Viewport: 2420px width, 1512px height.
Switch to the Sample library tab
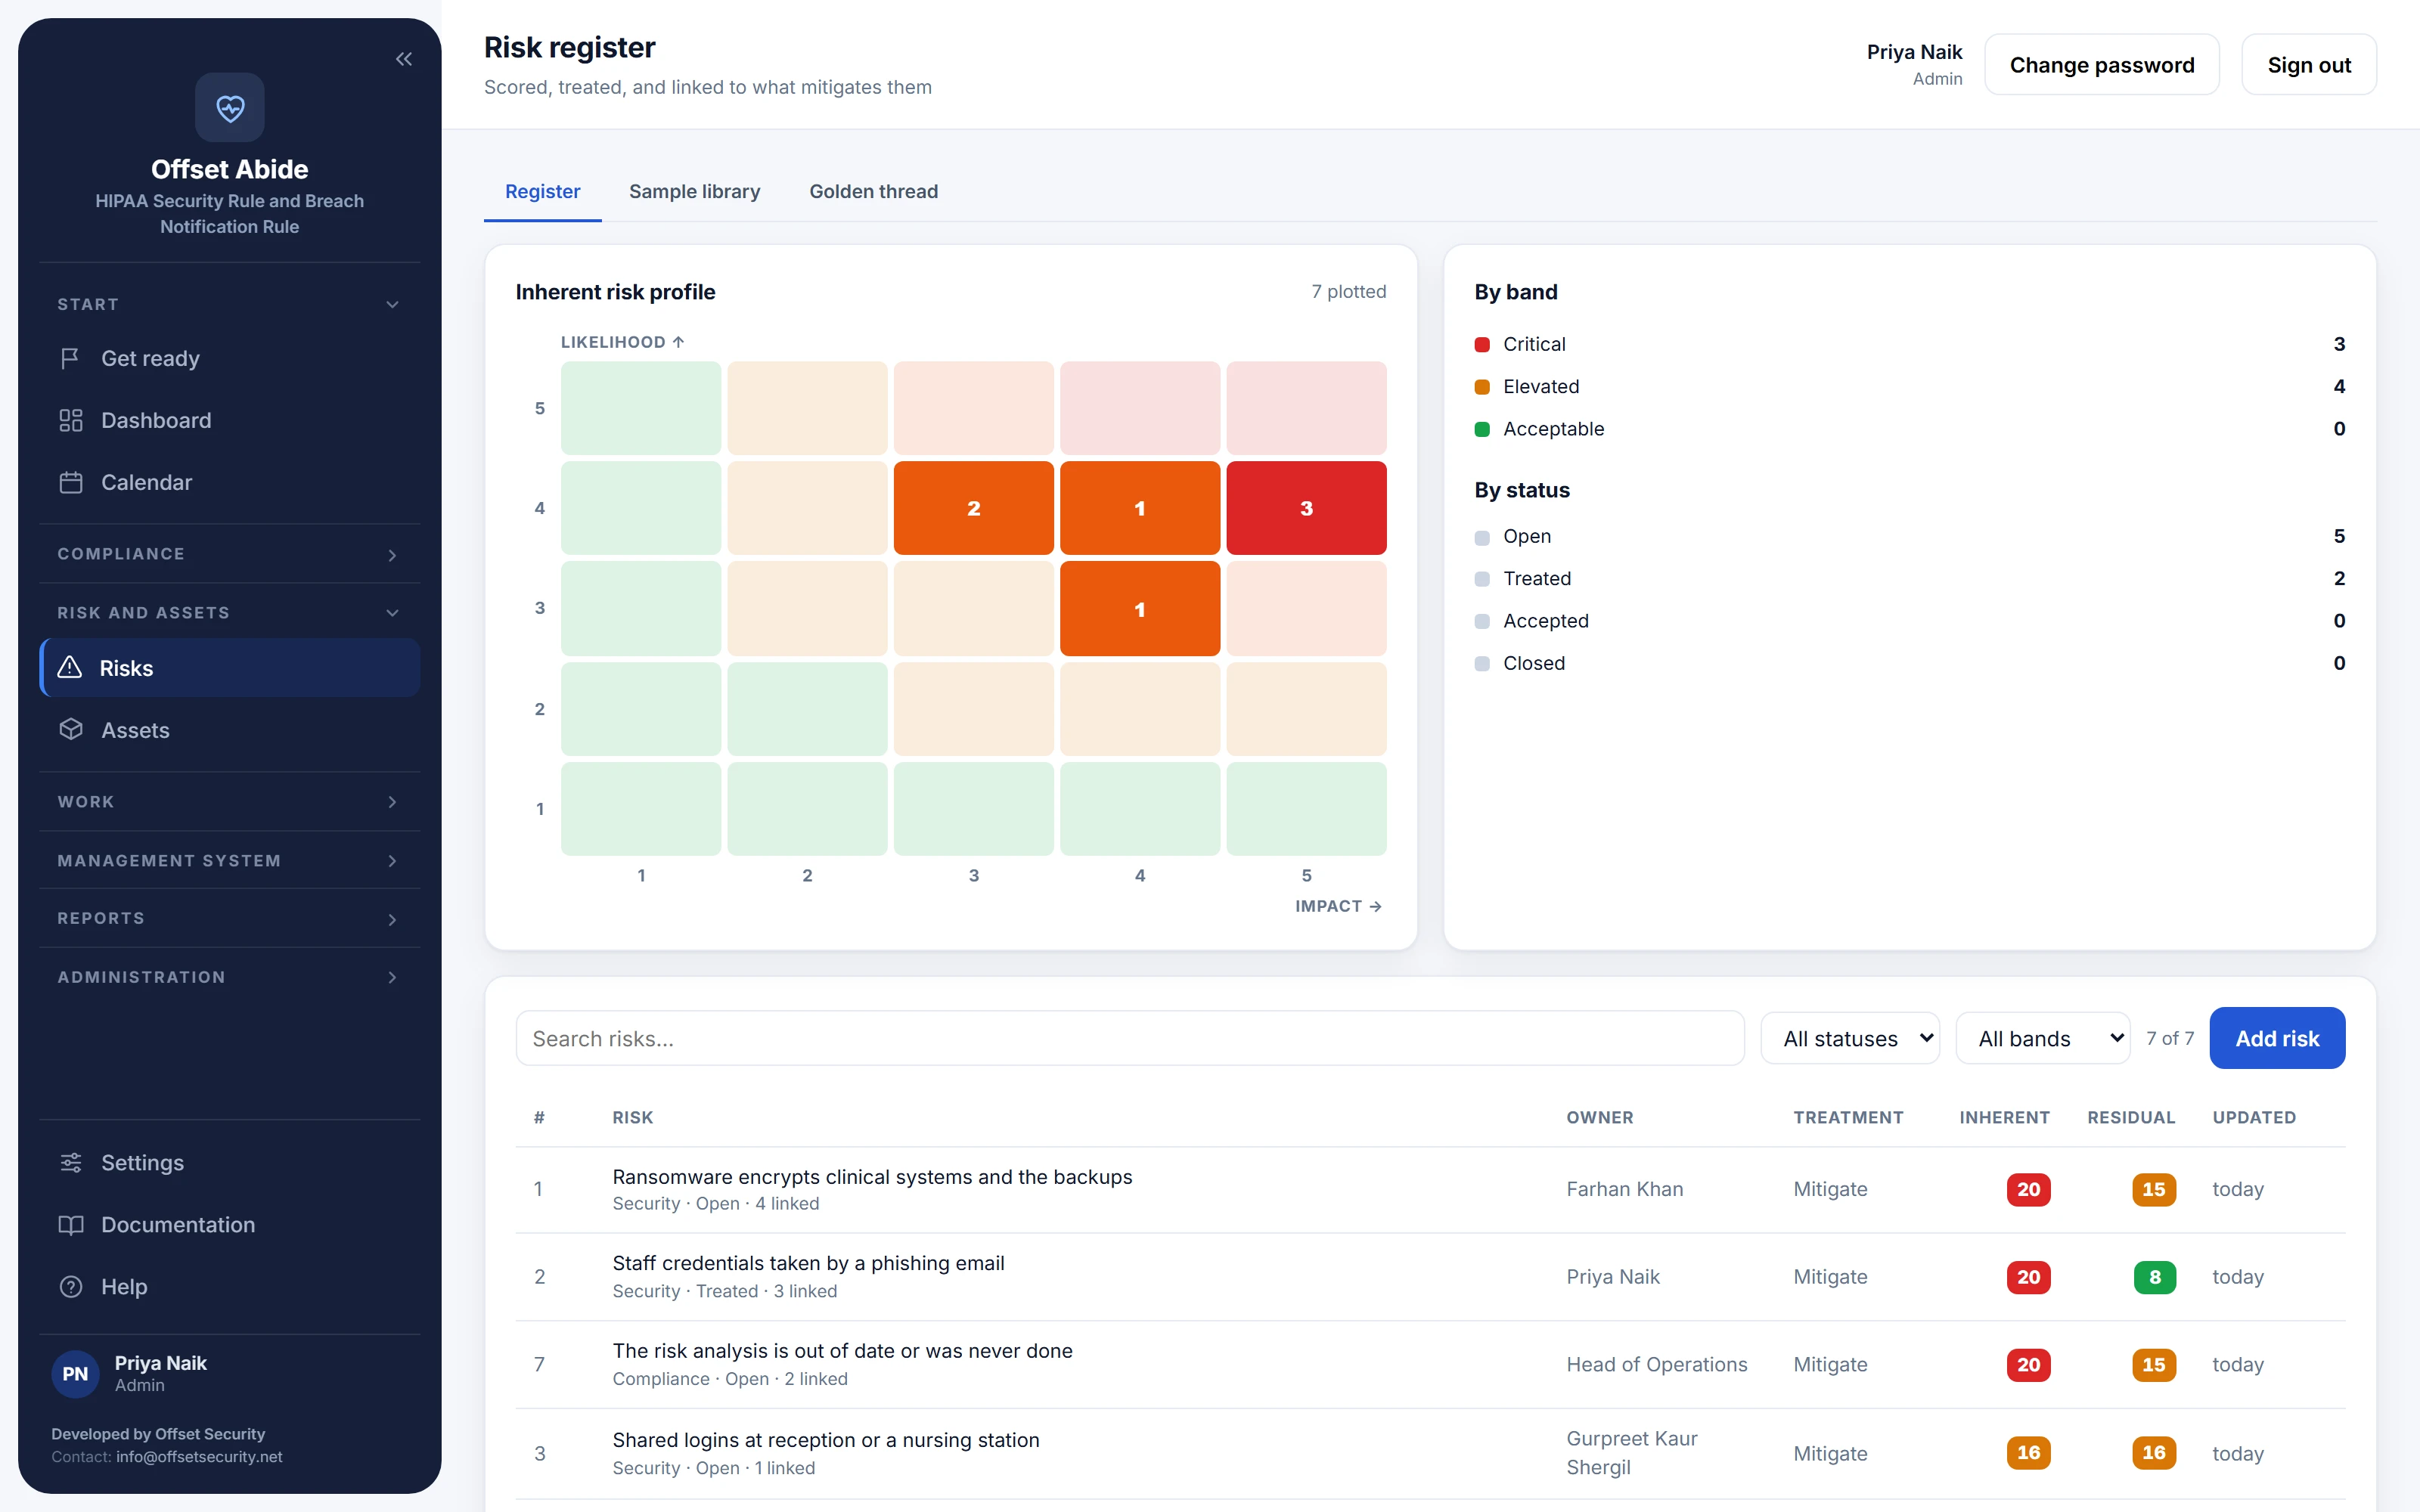point(695,191)
